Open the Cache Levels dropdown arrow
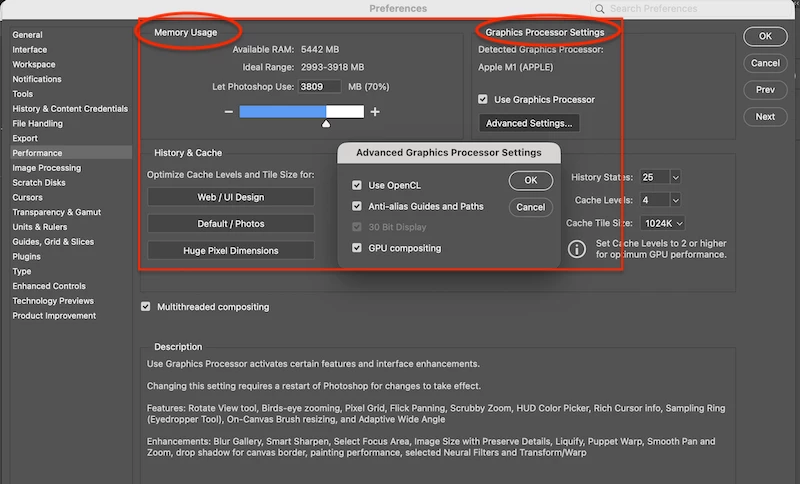Viewport: 800px width, 484px height. pos(676,200)
